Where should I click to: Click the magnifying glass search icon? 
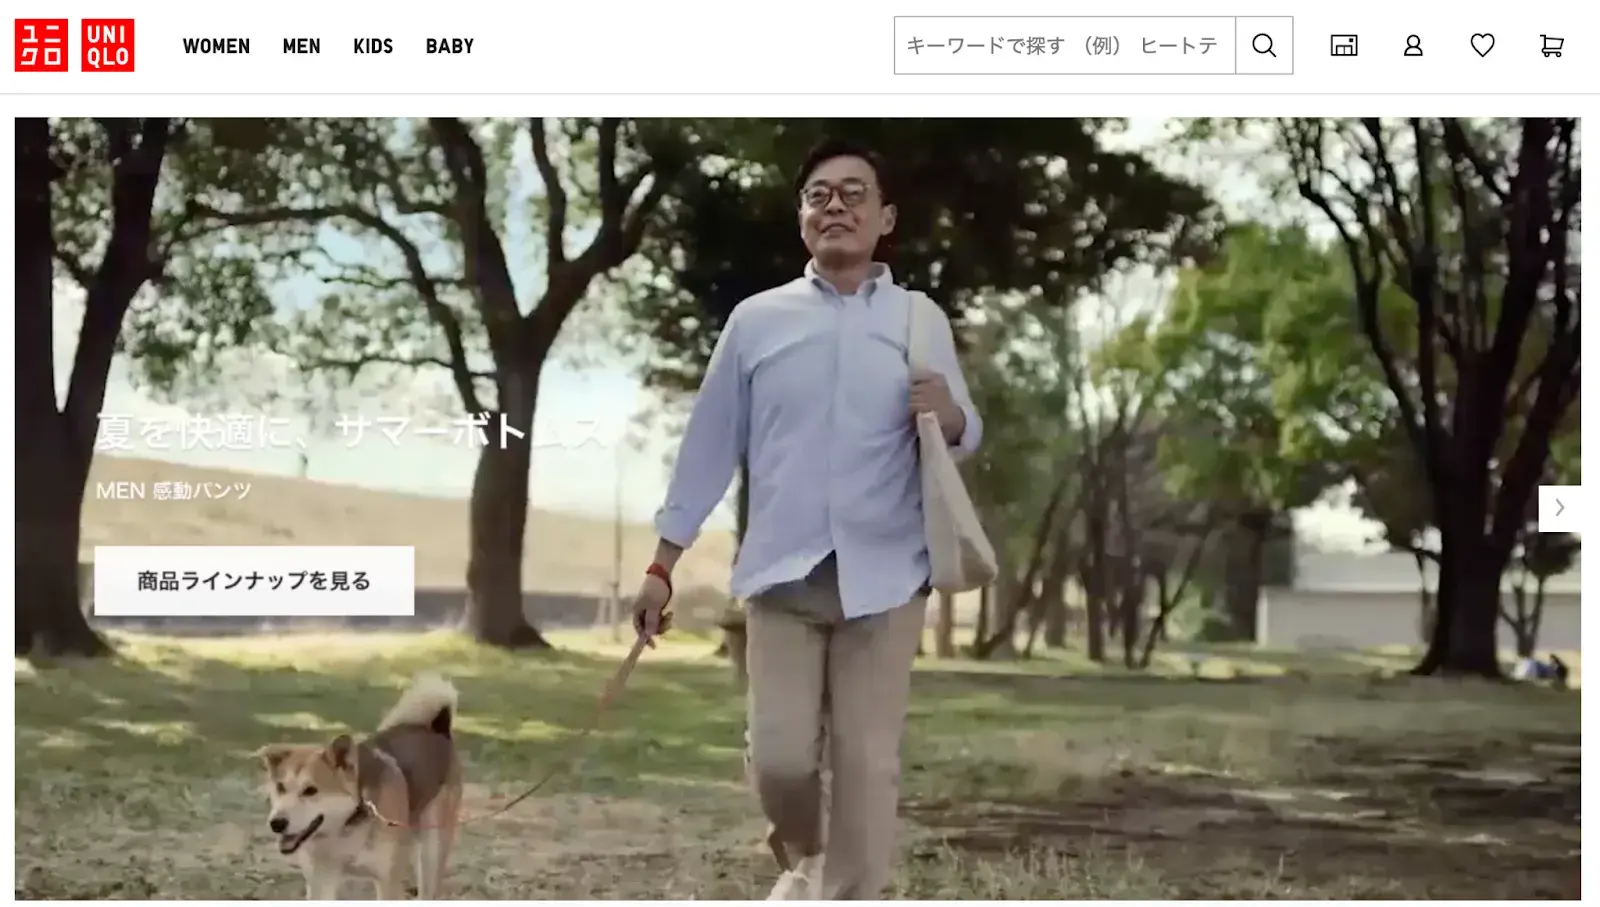(x=1264, y=45)
